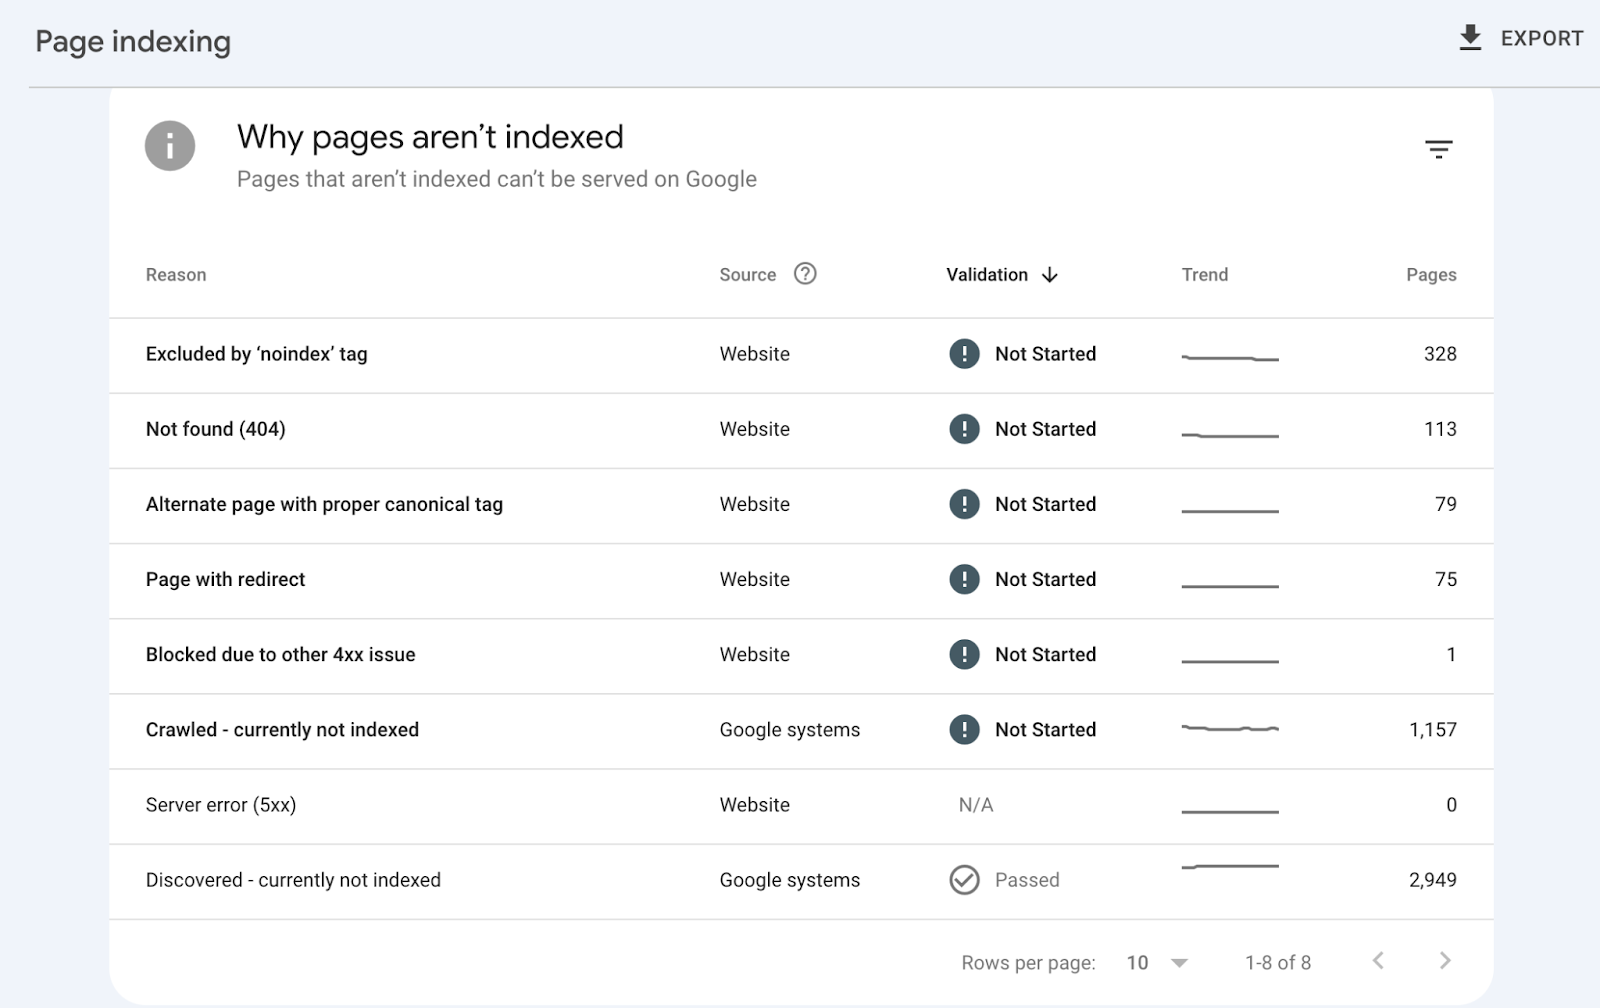
Task: Click the Passed checkmark icon on Discovered row
Action: [x=963, y=880]
